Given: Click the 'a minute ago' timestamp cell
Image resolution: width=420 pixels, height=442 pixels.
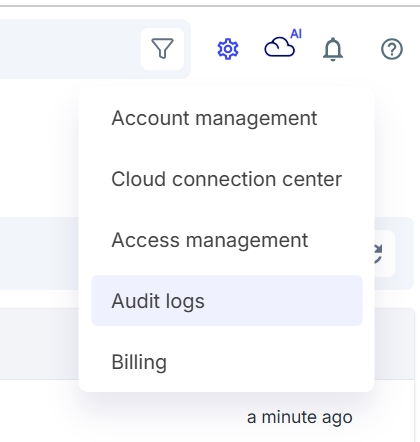Looking at the screenshot, I should 299,417.
